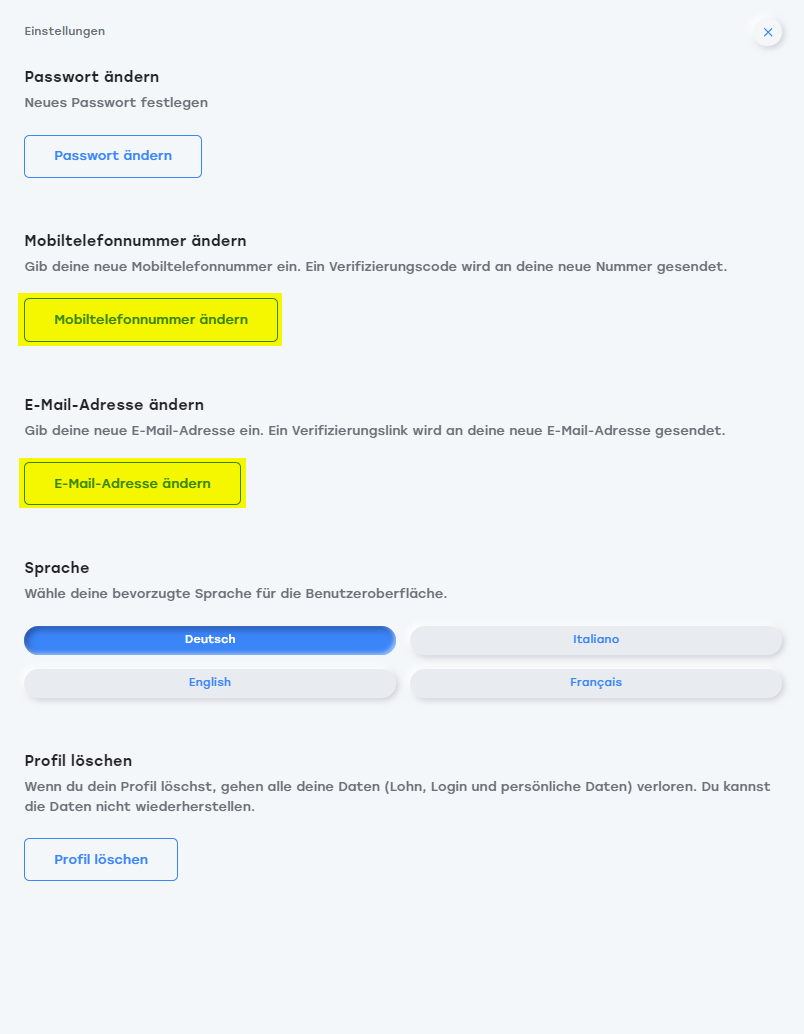804x1034 pixels.
Task: Click the Einstellungen title text
Action: click(65, 31)
